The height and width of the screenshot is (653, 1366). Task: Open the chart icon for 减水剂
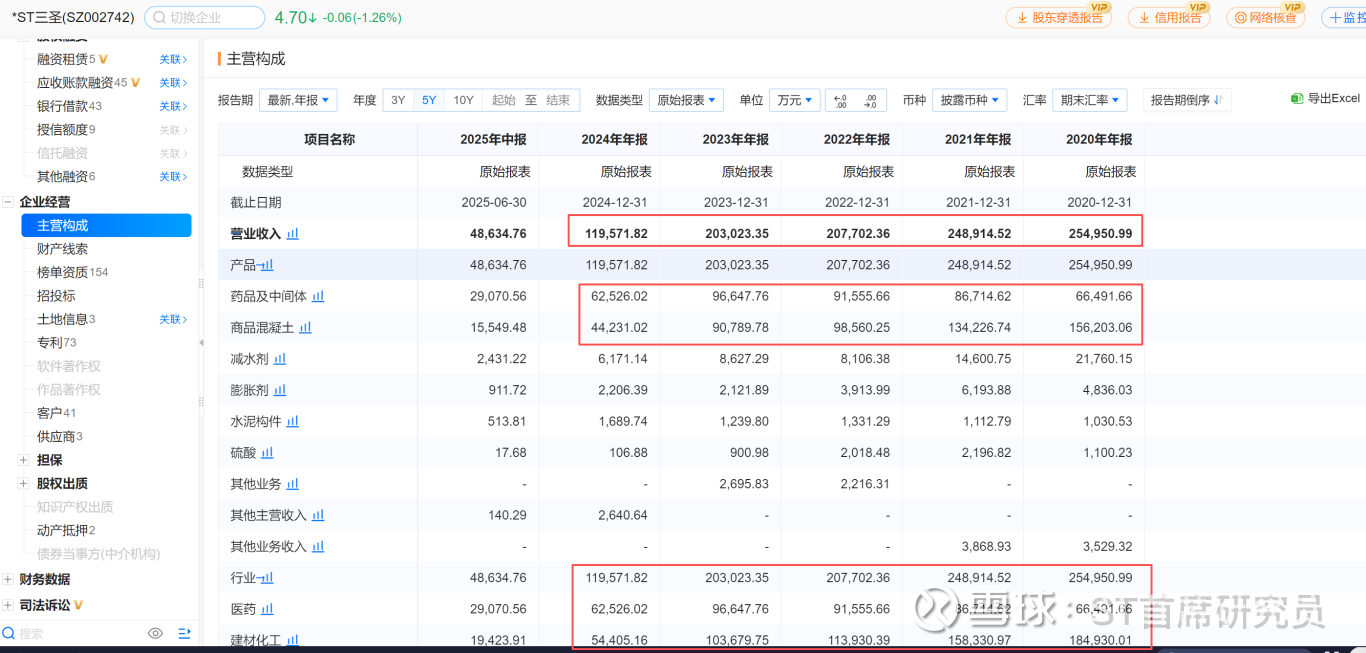click(x=280, y=359)
